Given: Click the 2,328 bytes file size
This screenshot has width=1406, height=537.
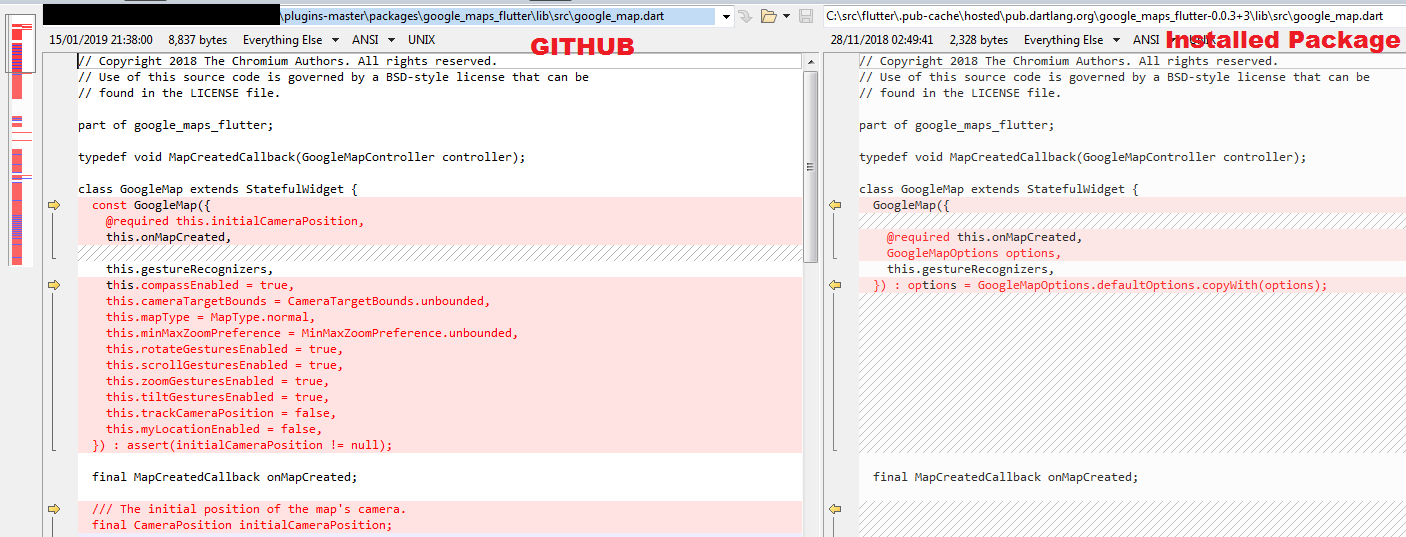Looking at the screenshot, I should click(x=979, y=40).
